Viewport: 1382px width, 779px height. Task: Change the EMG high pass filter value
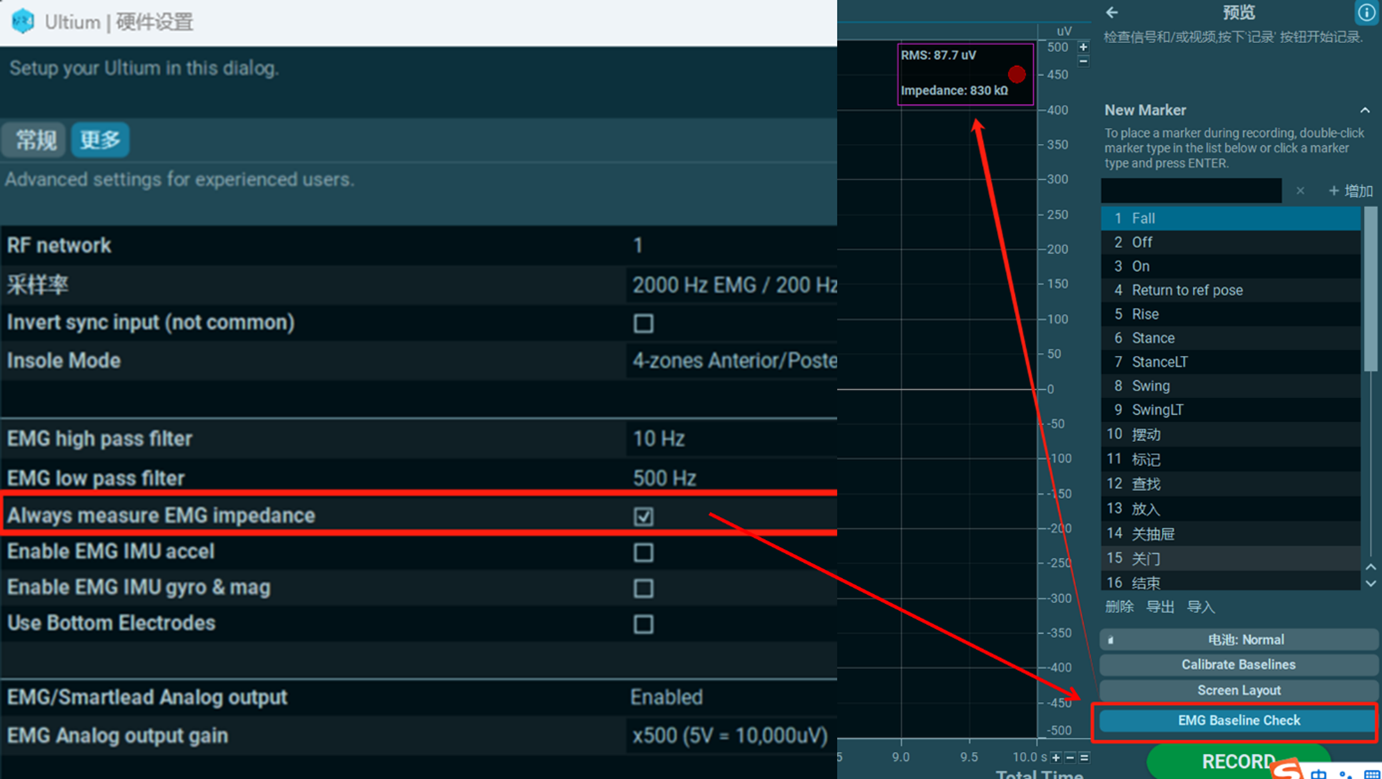click(x=731, y=438)
